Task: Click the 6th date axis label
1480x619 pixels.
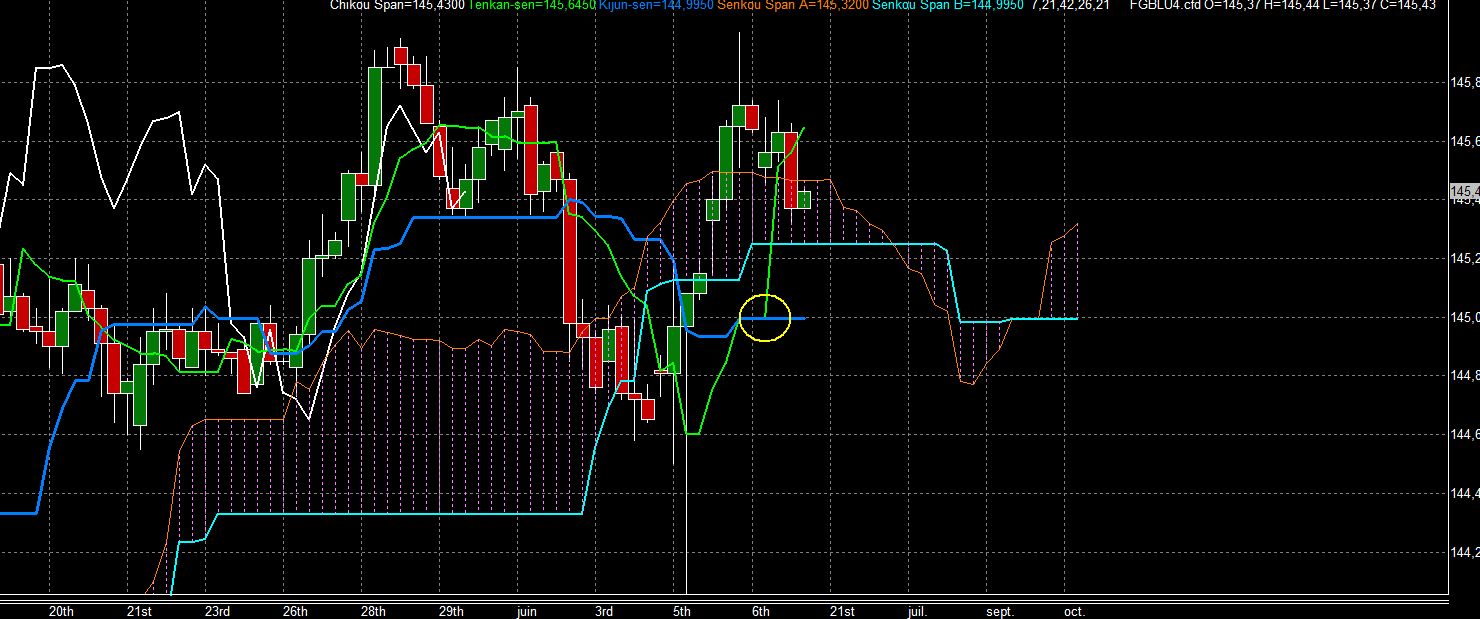Action: pos(759,611)
